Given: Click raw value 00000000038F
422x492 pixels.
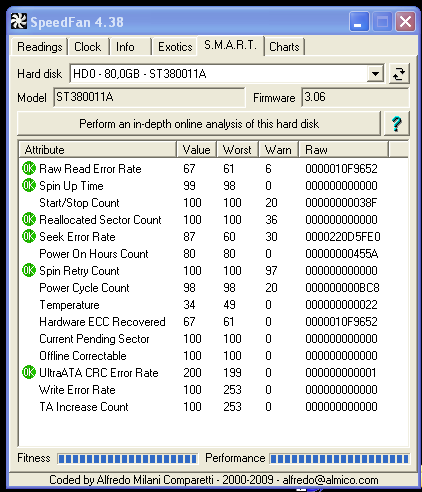Looking at the screenshot, I should (341, 203).
